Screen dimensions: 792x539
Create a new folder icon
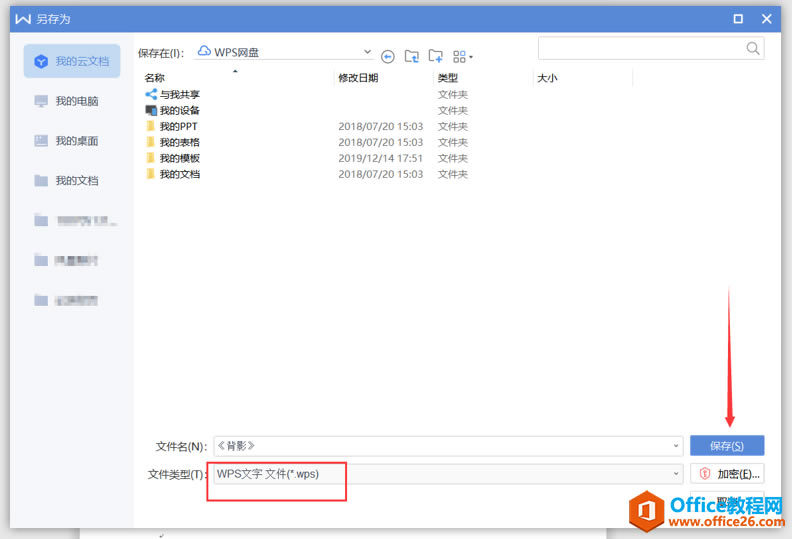(x=435, y=56)
